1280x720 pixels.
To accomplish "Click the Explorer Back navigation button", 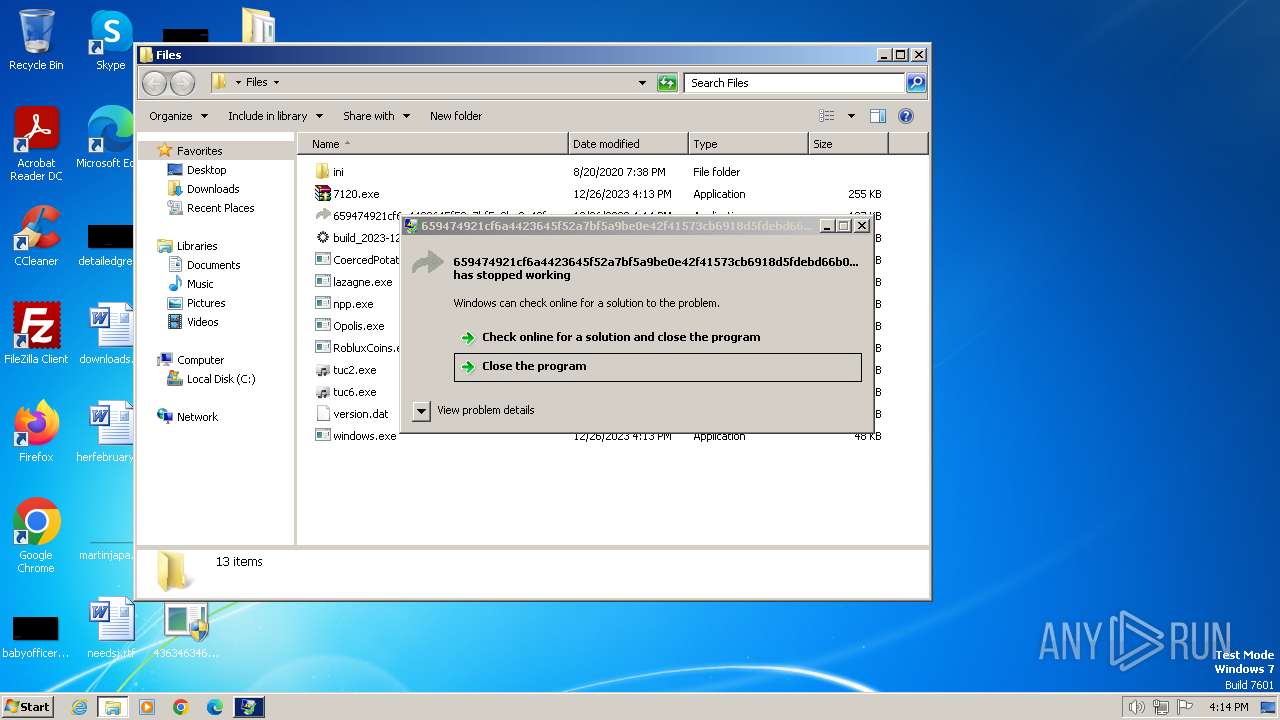I will coord(155,83).
